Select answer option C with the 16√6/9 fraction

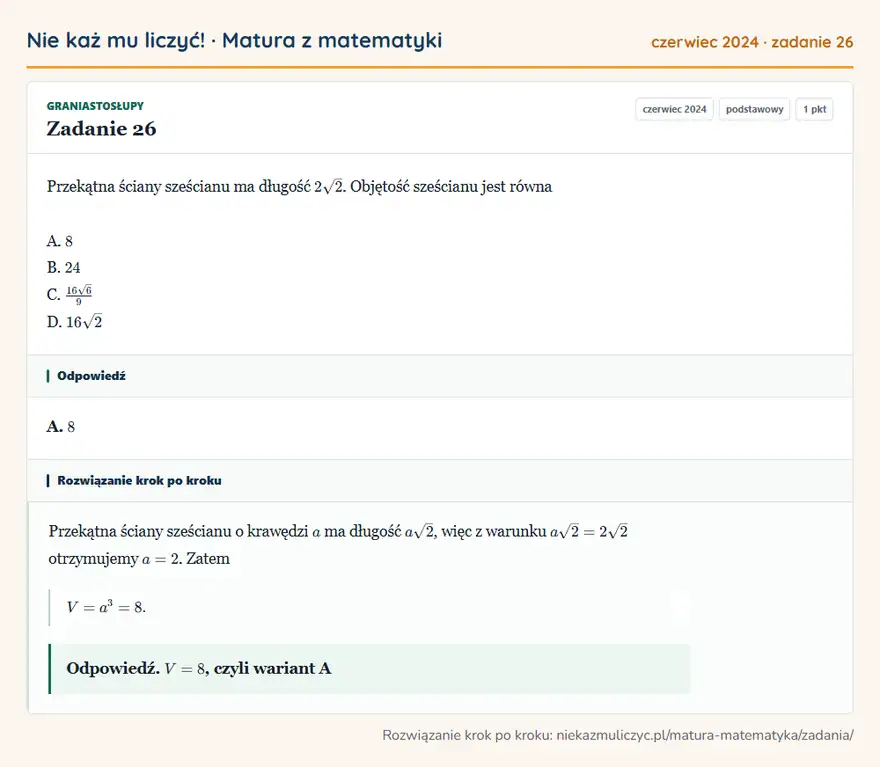(x=69, y=295)
